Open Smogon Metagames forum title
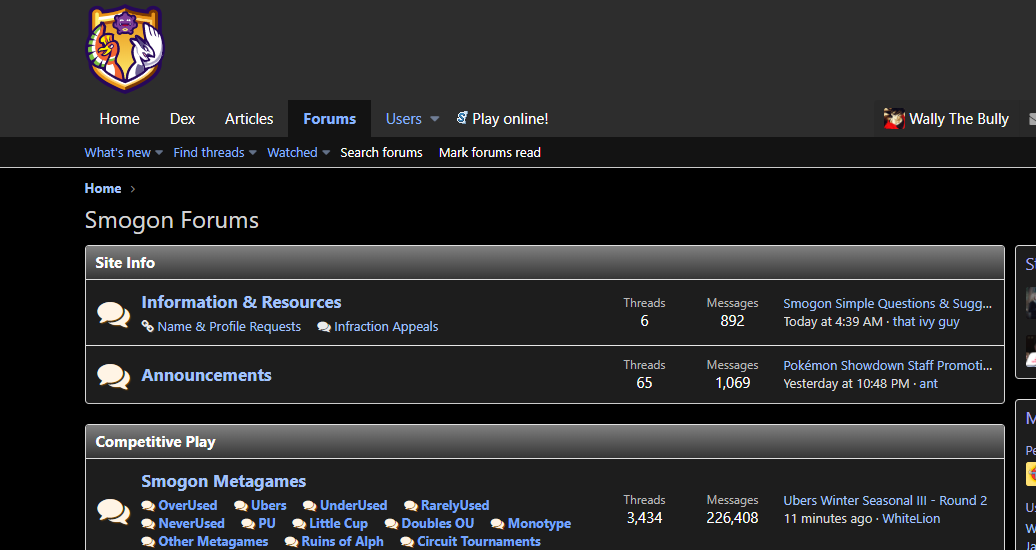Viewport: 1036px width, 550px height. click(x=223, y=481)
